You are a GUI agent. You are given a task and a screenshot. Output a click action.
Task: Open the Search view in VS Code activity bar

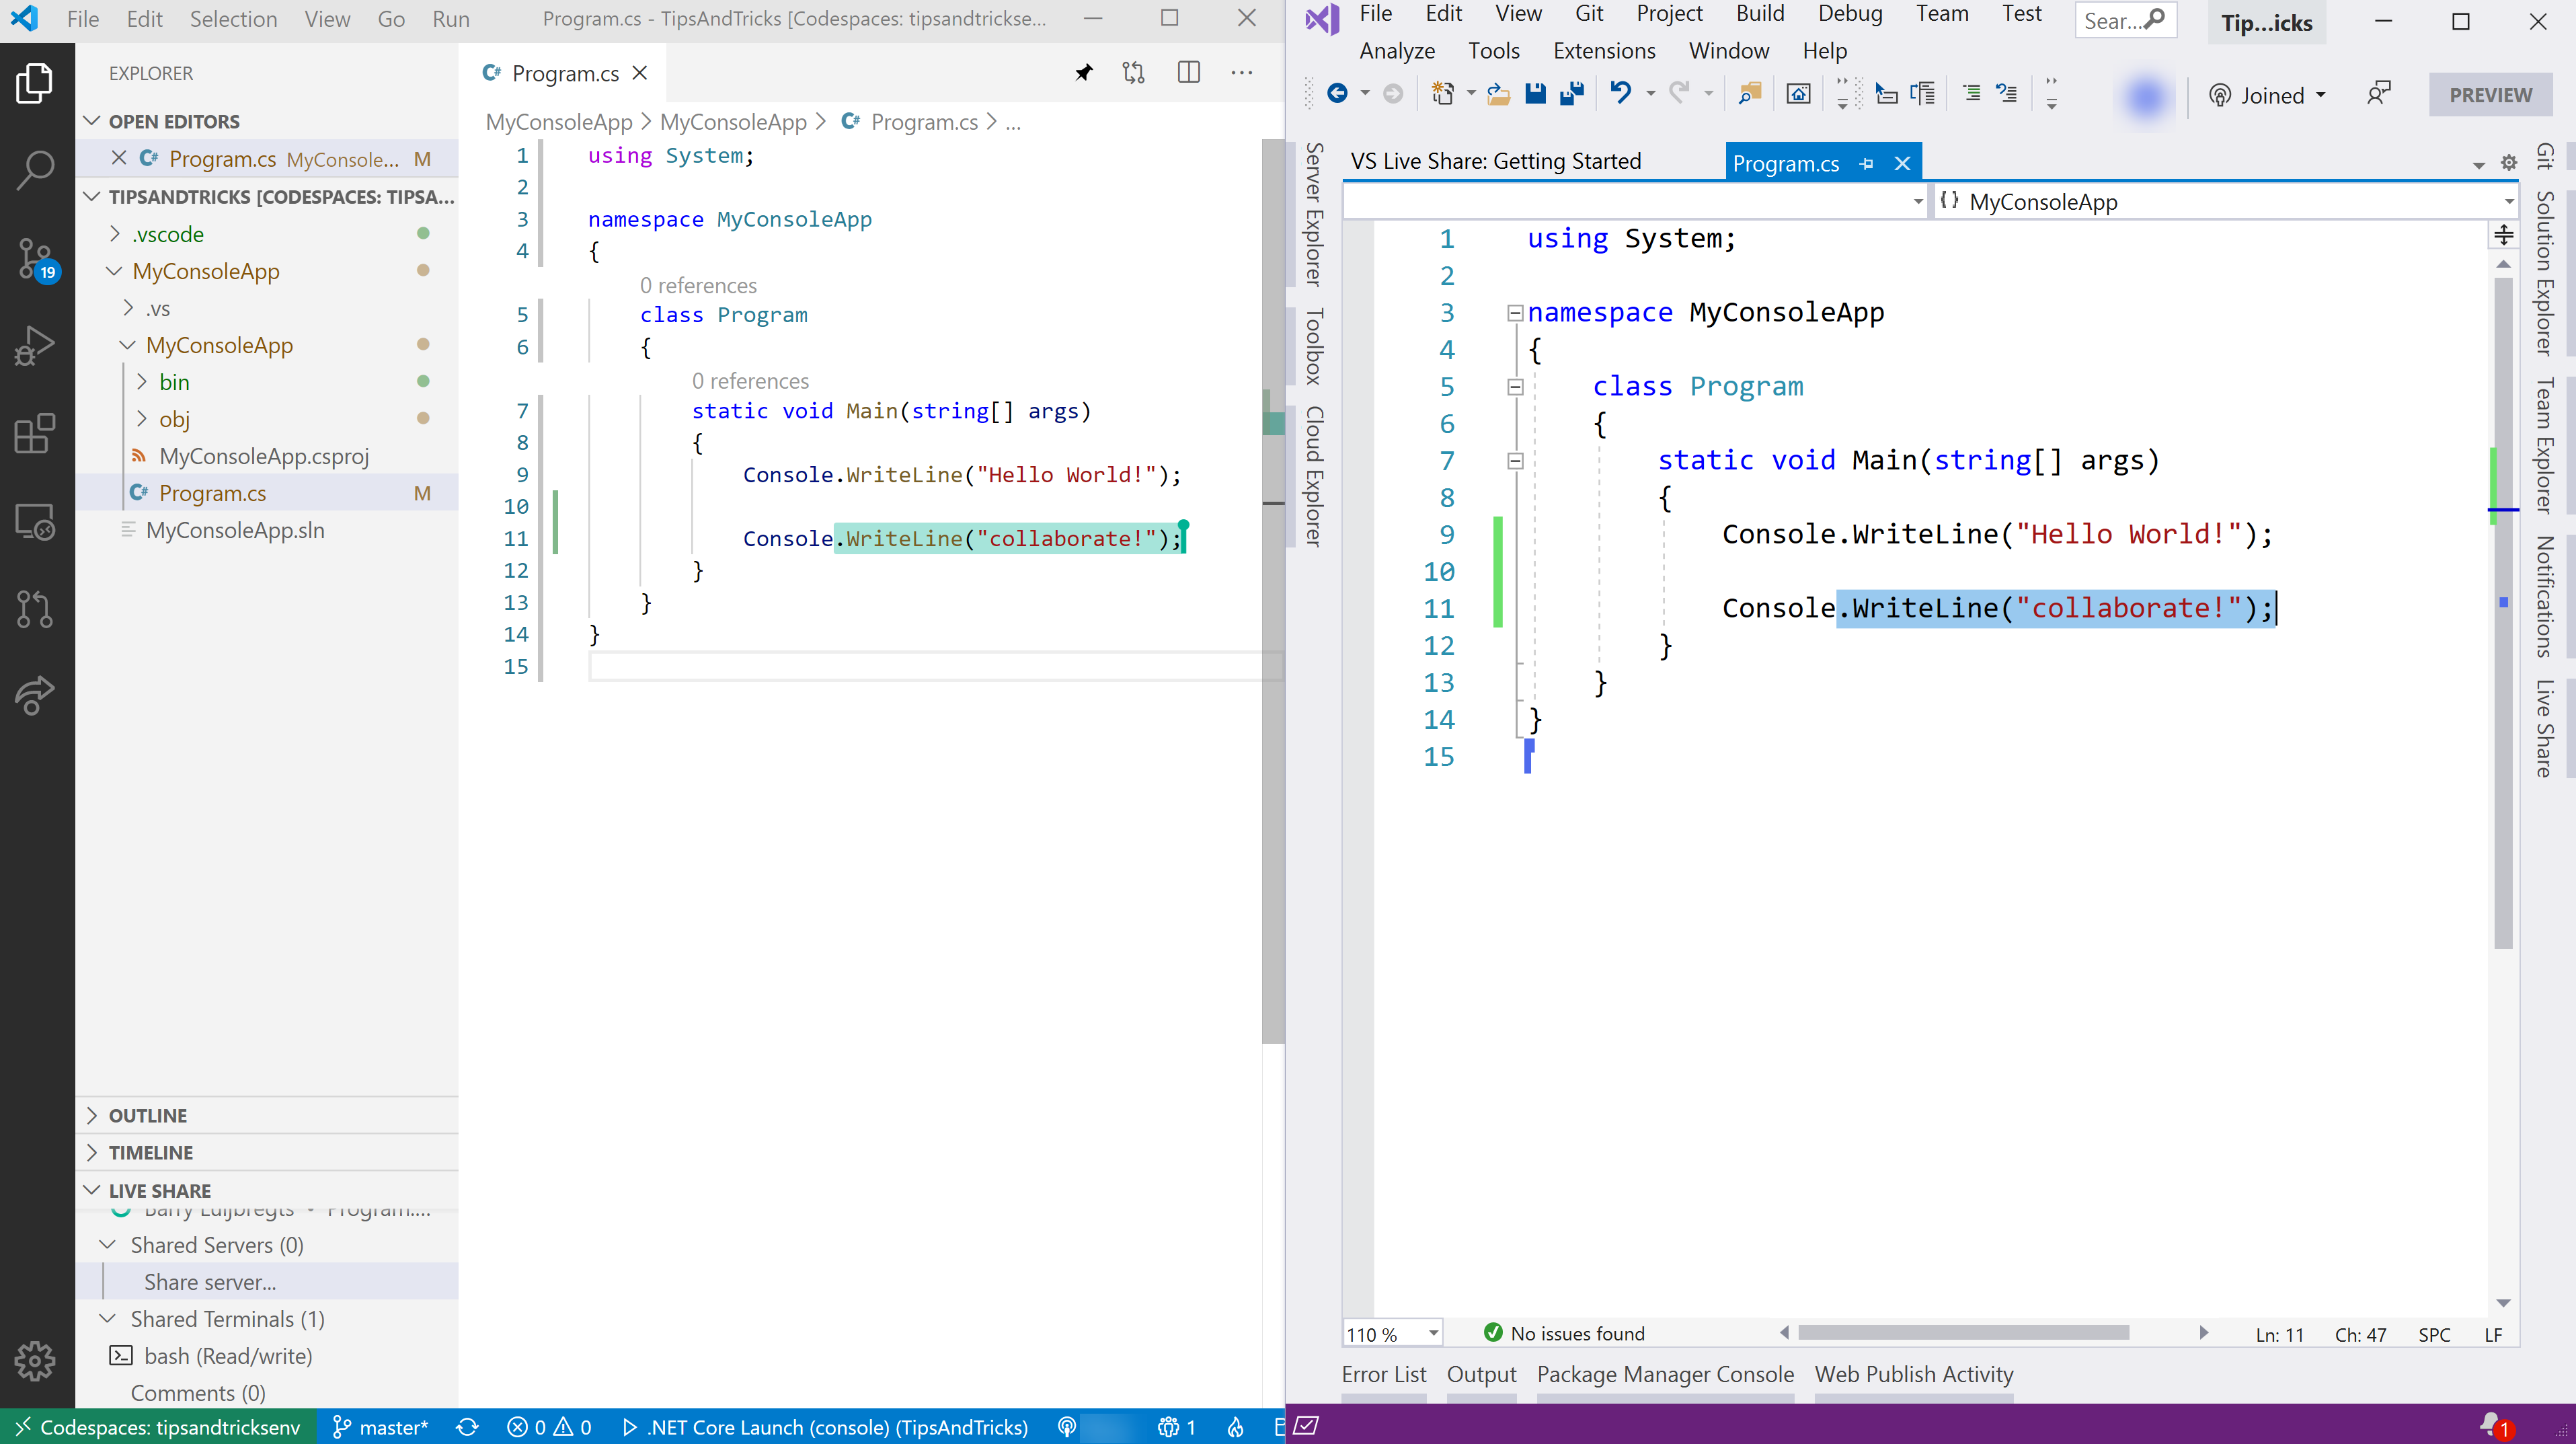click(x=36, y=170)
